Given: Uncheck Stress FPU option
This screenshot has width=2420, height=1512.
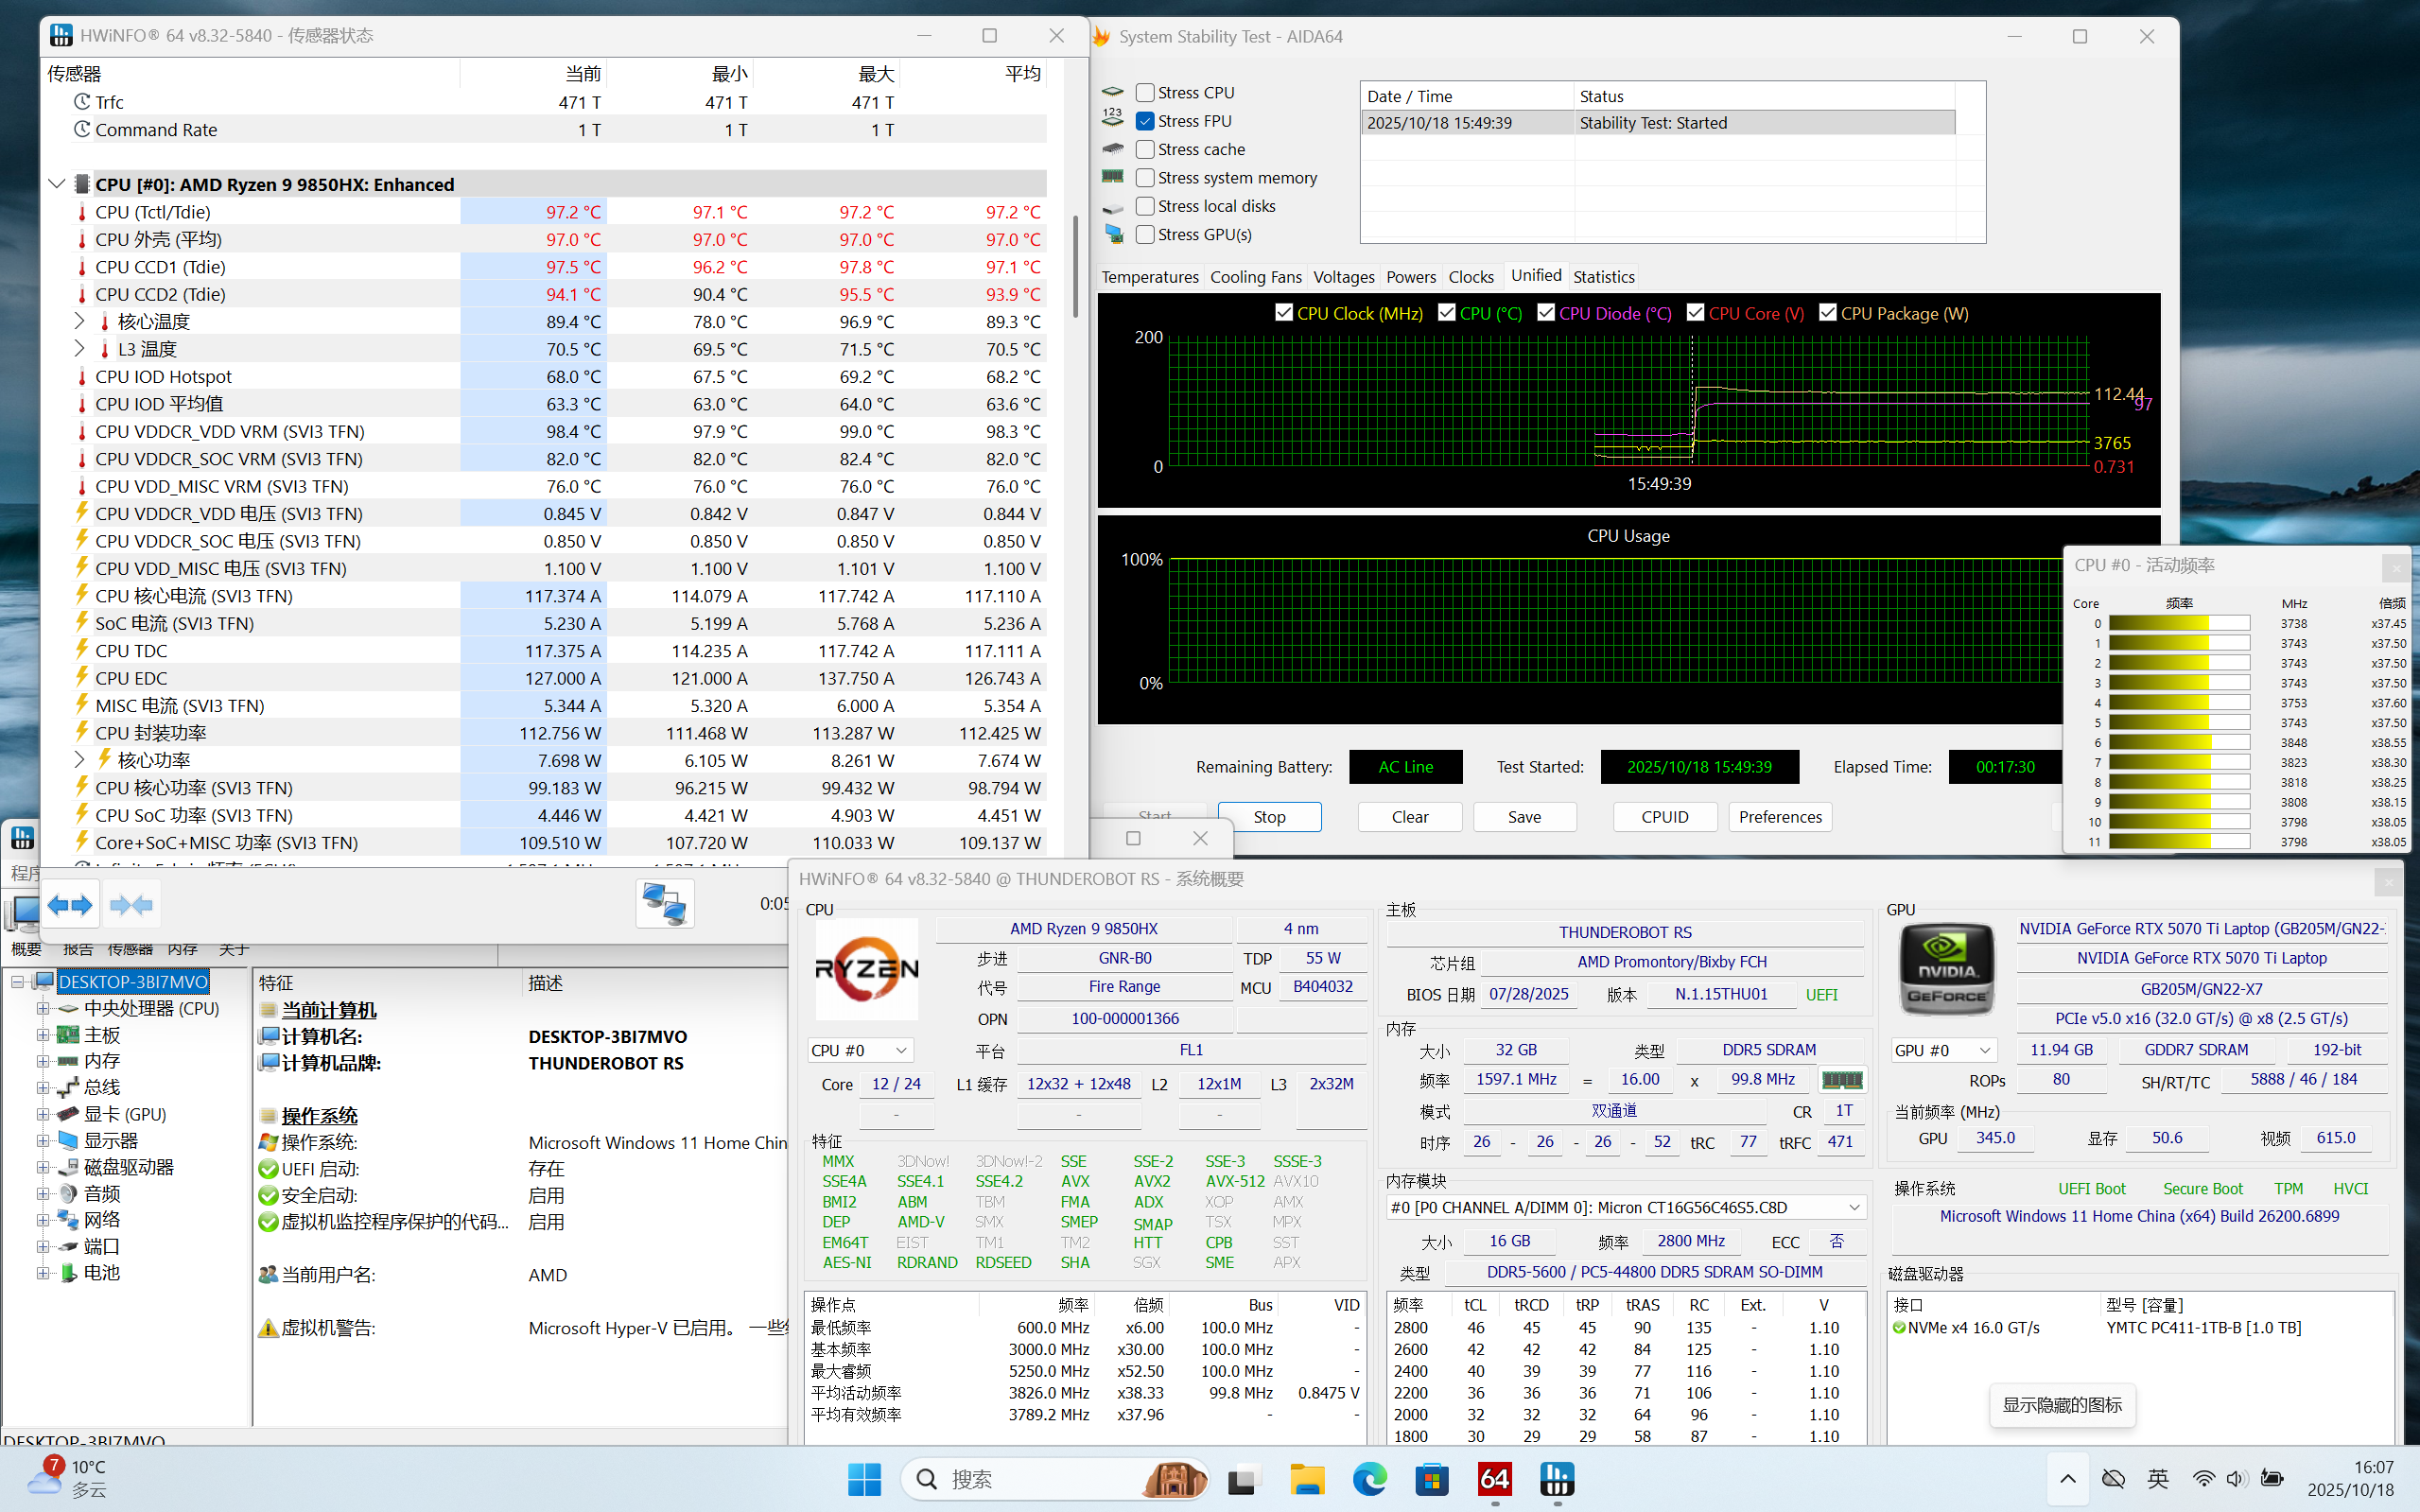Looking at the screenshot, I should point(1145,121).
